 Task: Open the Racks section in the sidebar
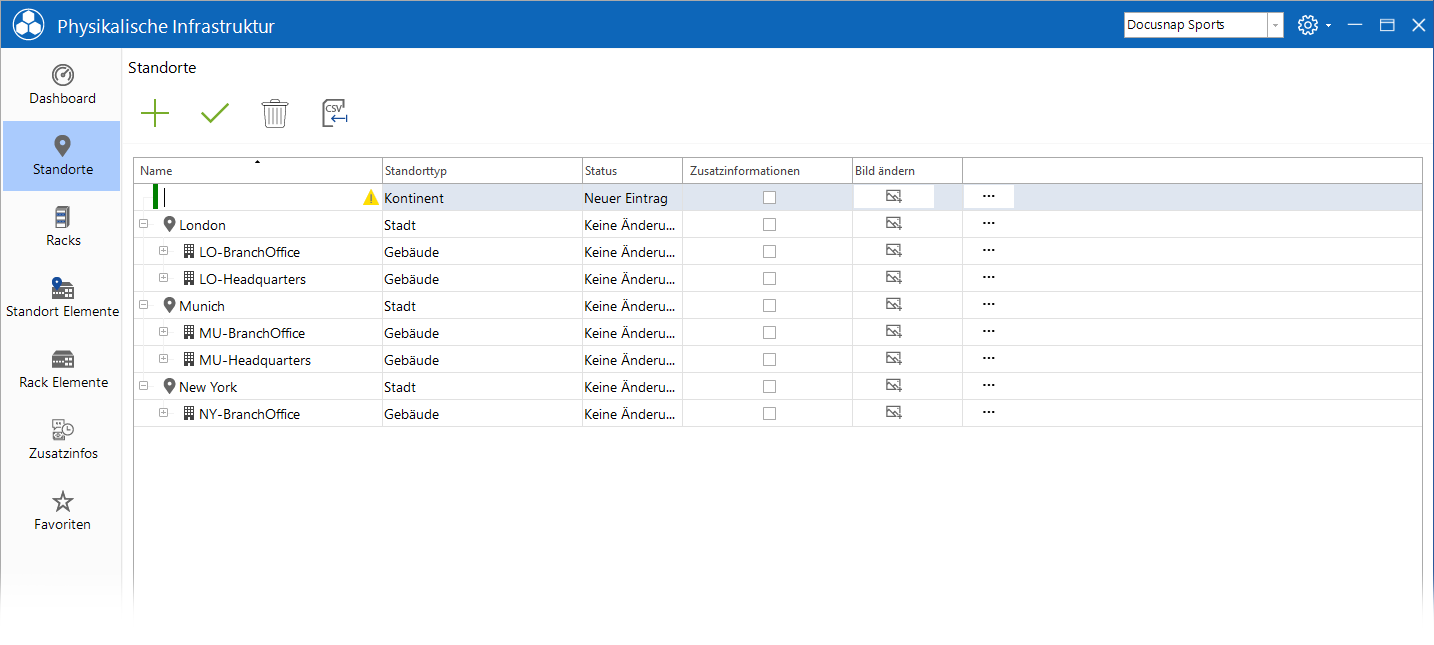[x=62, y=226]
